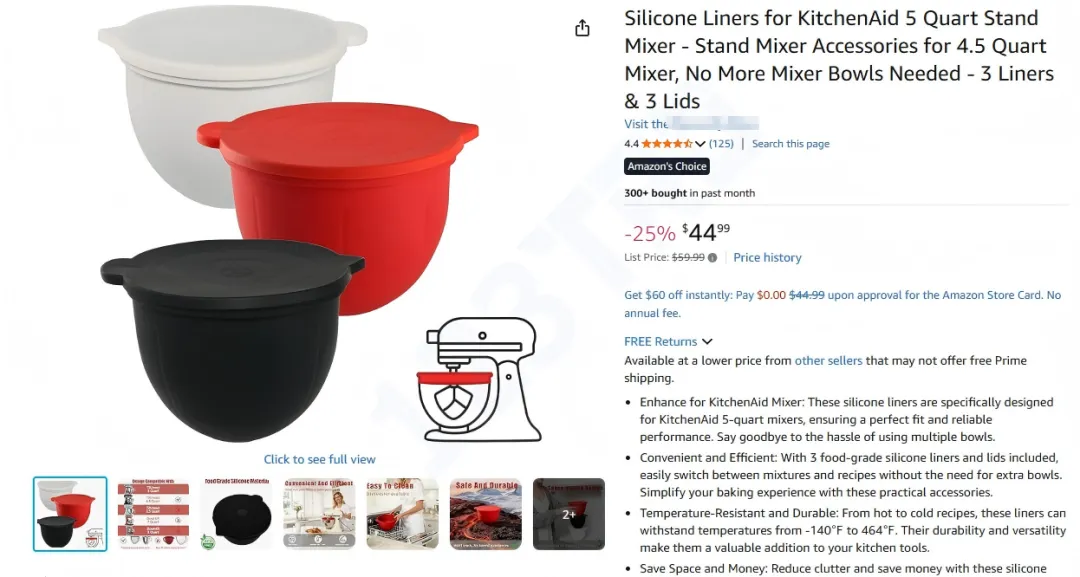Select the first thumbnail with three bowls

pyautogui.click(x=70, y=514)
